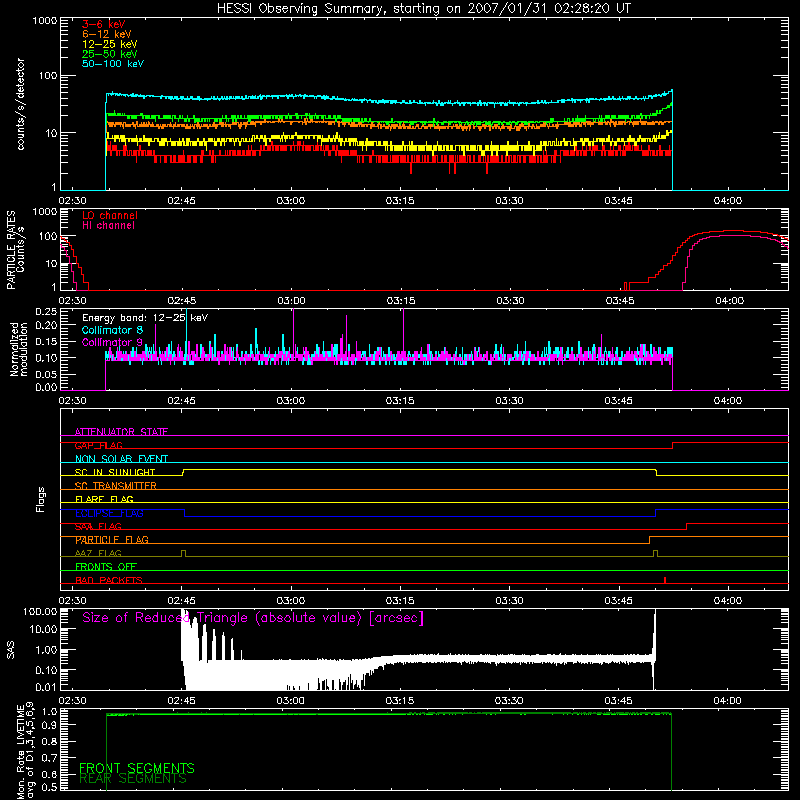Screen dimensions: 800x800
Task: Click the 100.00 value on the SAS axis
Action: 41,612
